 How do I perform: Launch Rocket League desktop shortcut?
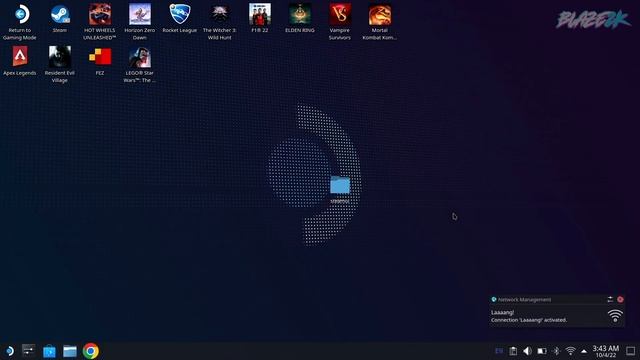180,19
